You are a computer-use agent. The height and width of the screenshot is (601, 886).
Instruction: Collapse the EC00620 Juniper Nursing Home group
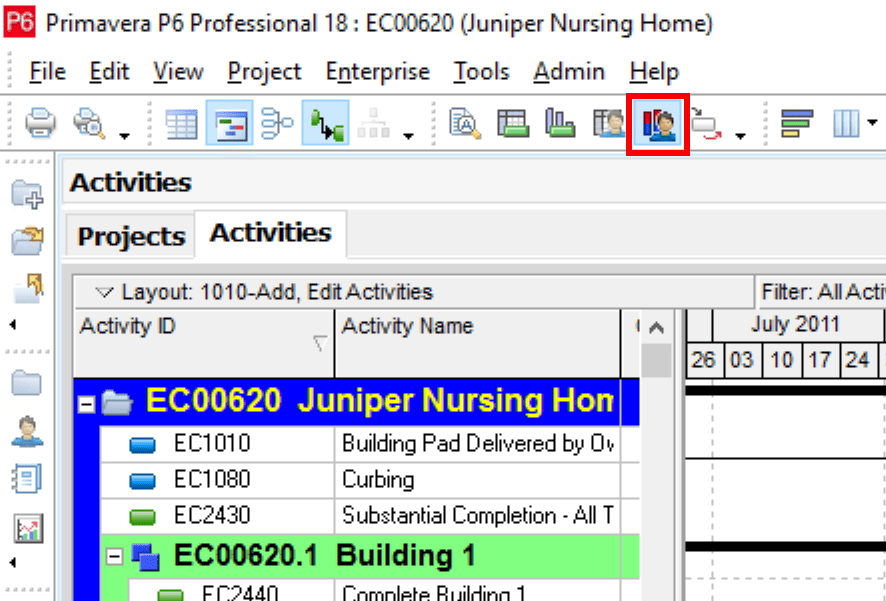point(87,404)
